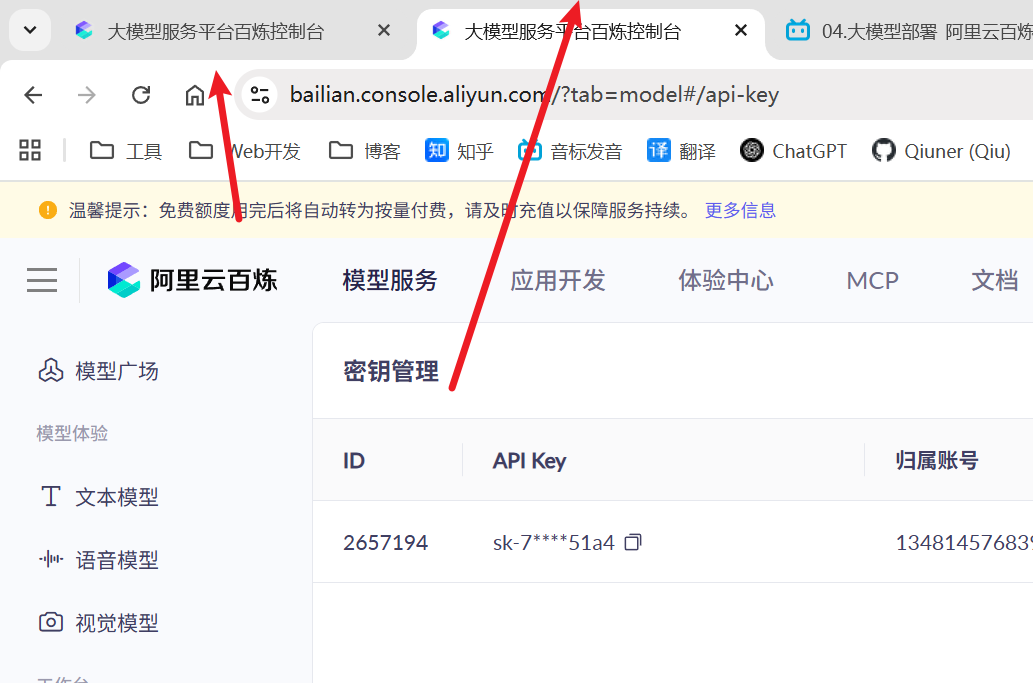This screenshot has height=683, width=1033.
Task: Open the 更多信息 link
Action: tap(740, 210)
